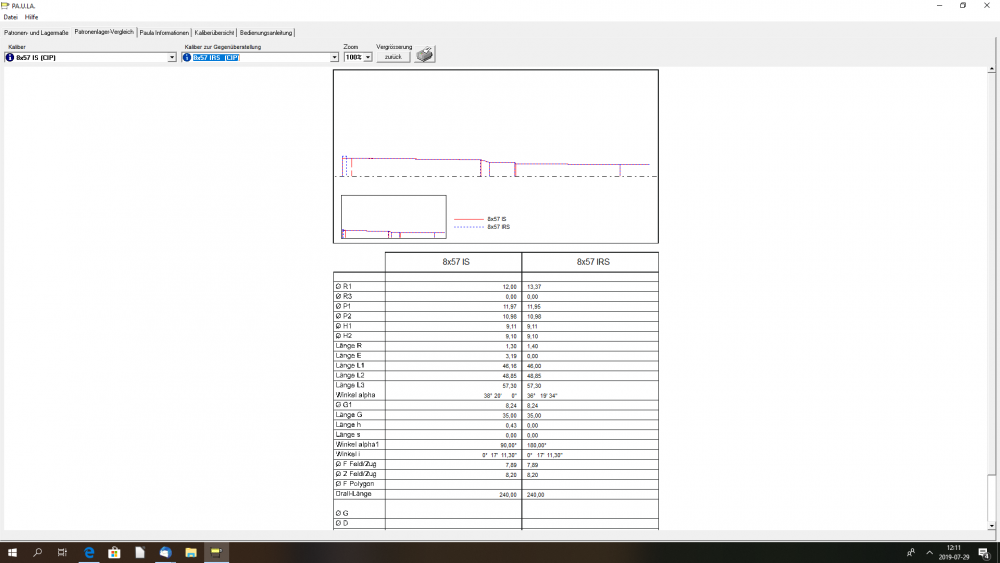This screenshot has height=563, width=1000.
Task: Open the Datei menu
Action: pos(10,17)
